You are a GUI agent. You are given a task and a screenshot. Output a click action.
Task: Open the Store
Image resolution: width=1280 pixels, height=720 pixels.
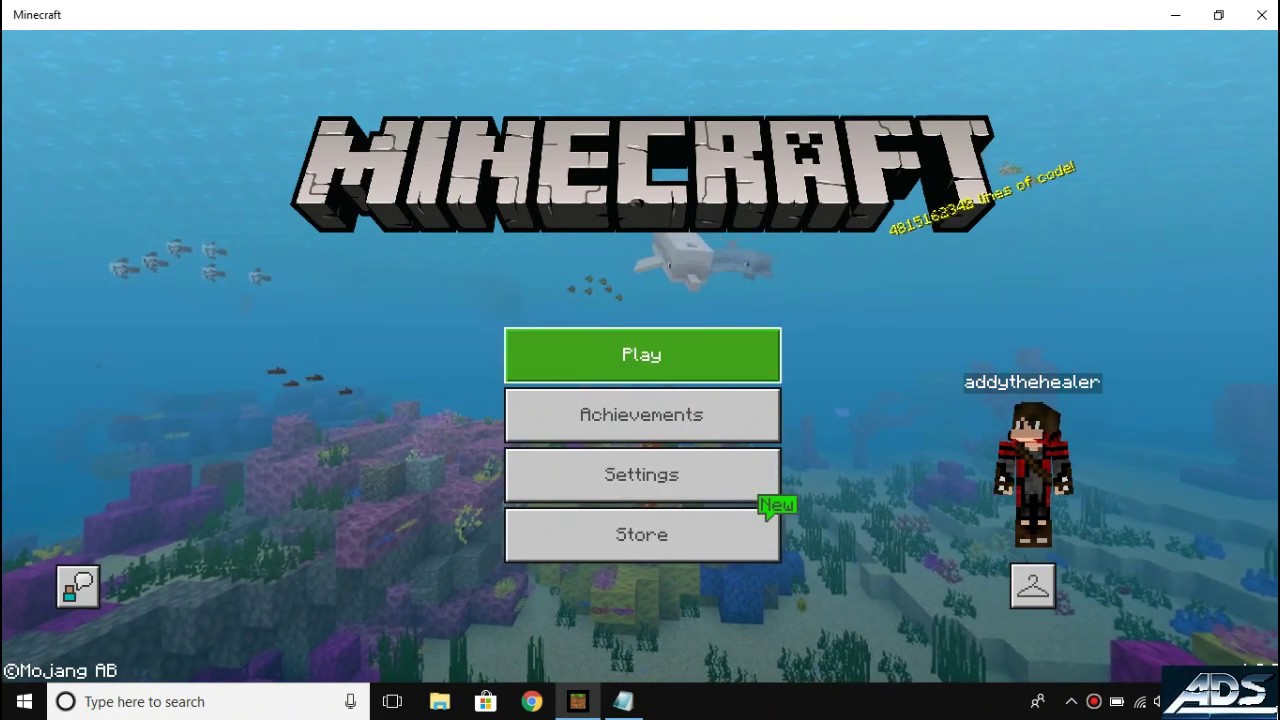pos(642,535)
